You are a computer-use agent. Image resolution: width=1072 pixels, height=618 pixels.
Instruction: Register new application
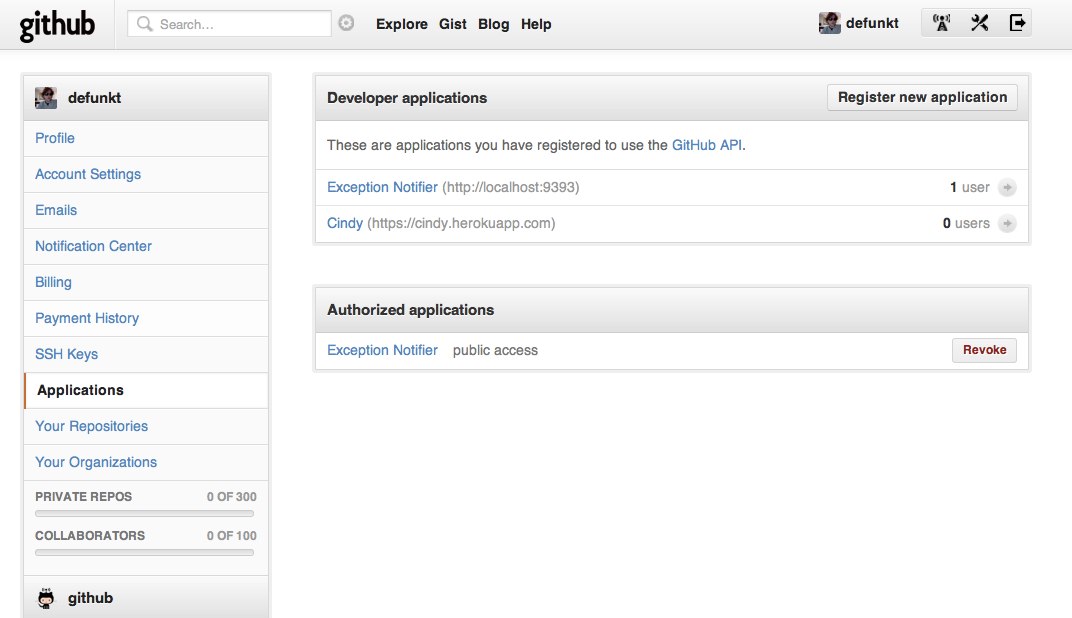pyautogui.click(x=921, y=97)
